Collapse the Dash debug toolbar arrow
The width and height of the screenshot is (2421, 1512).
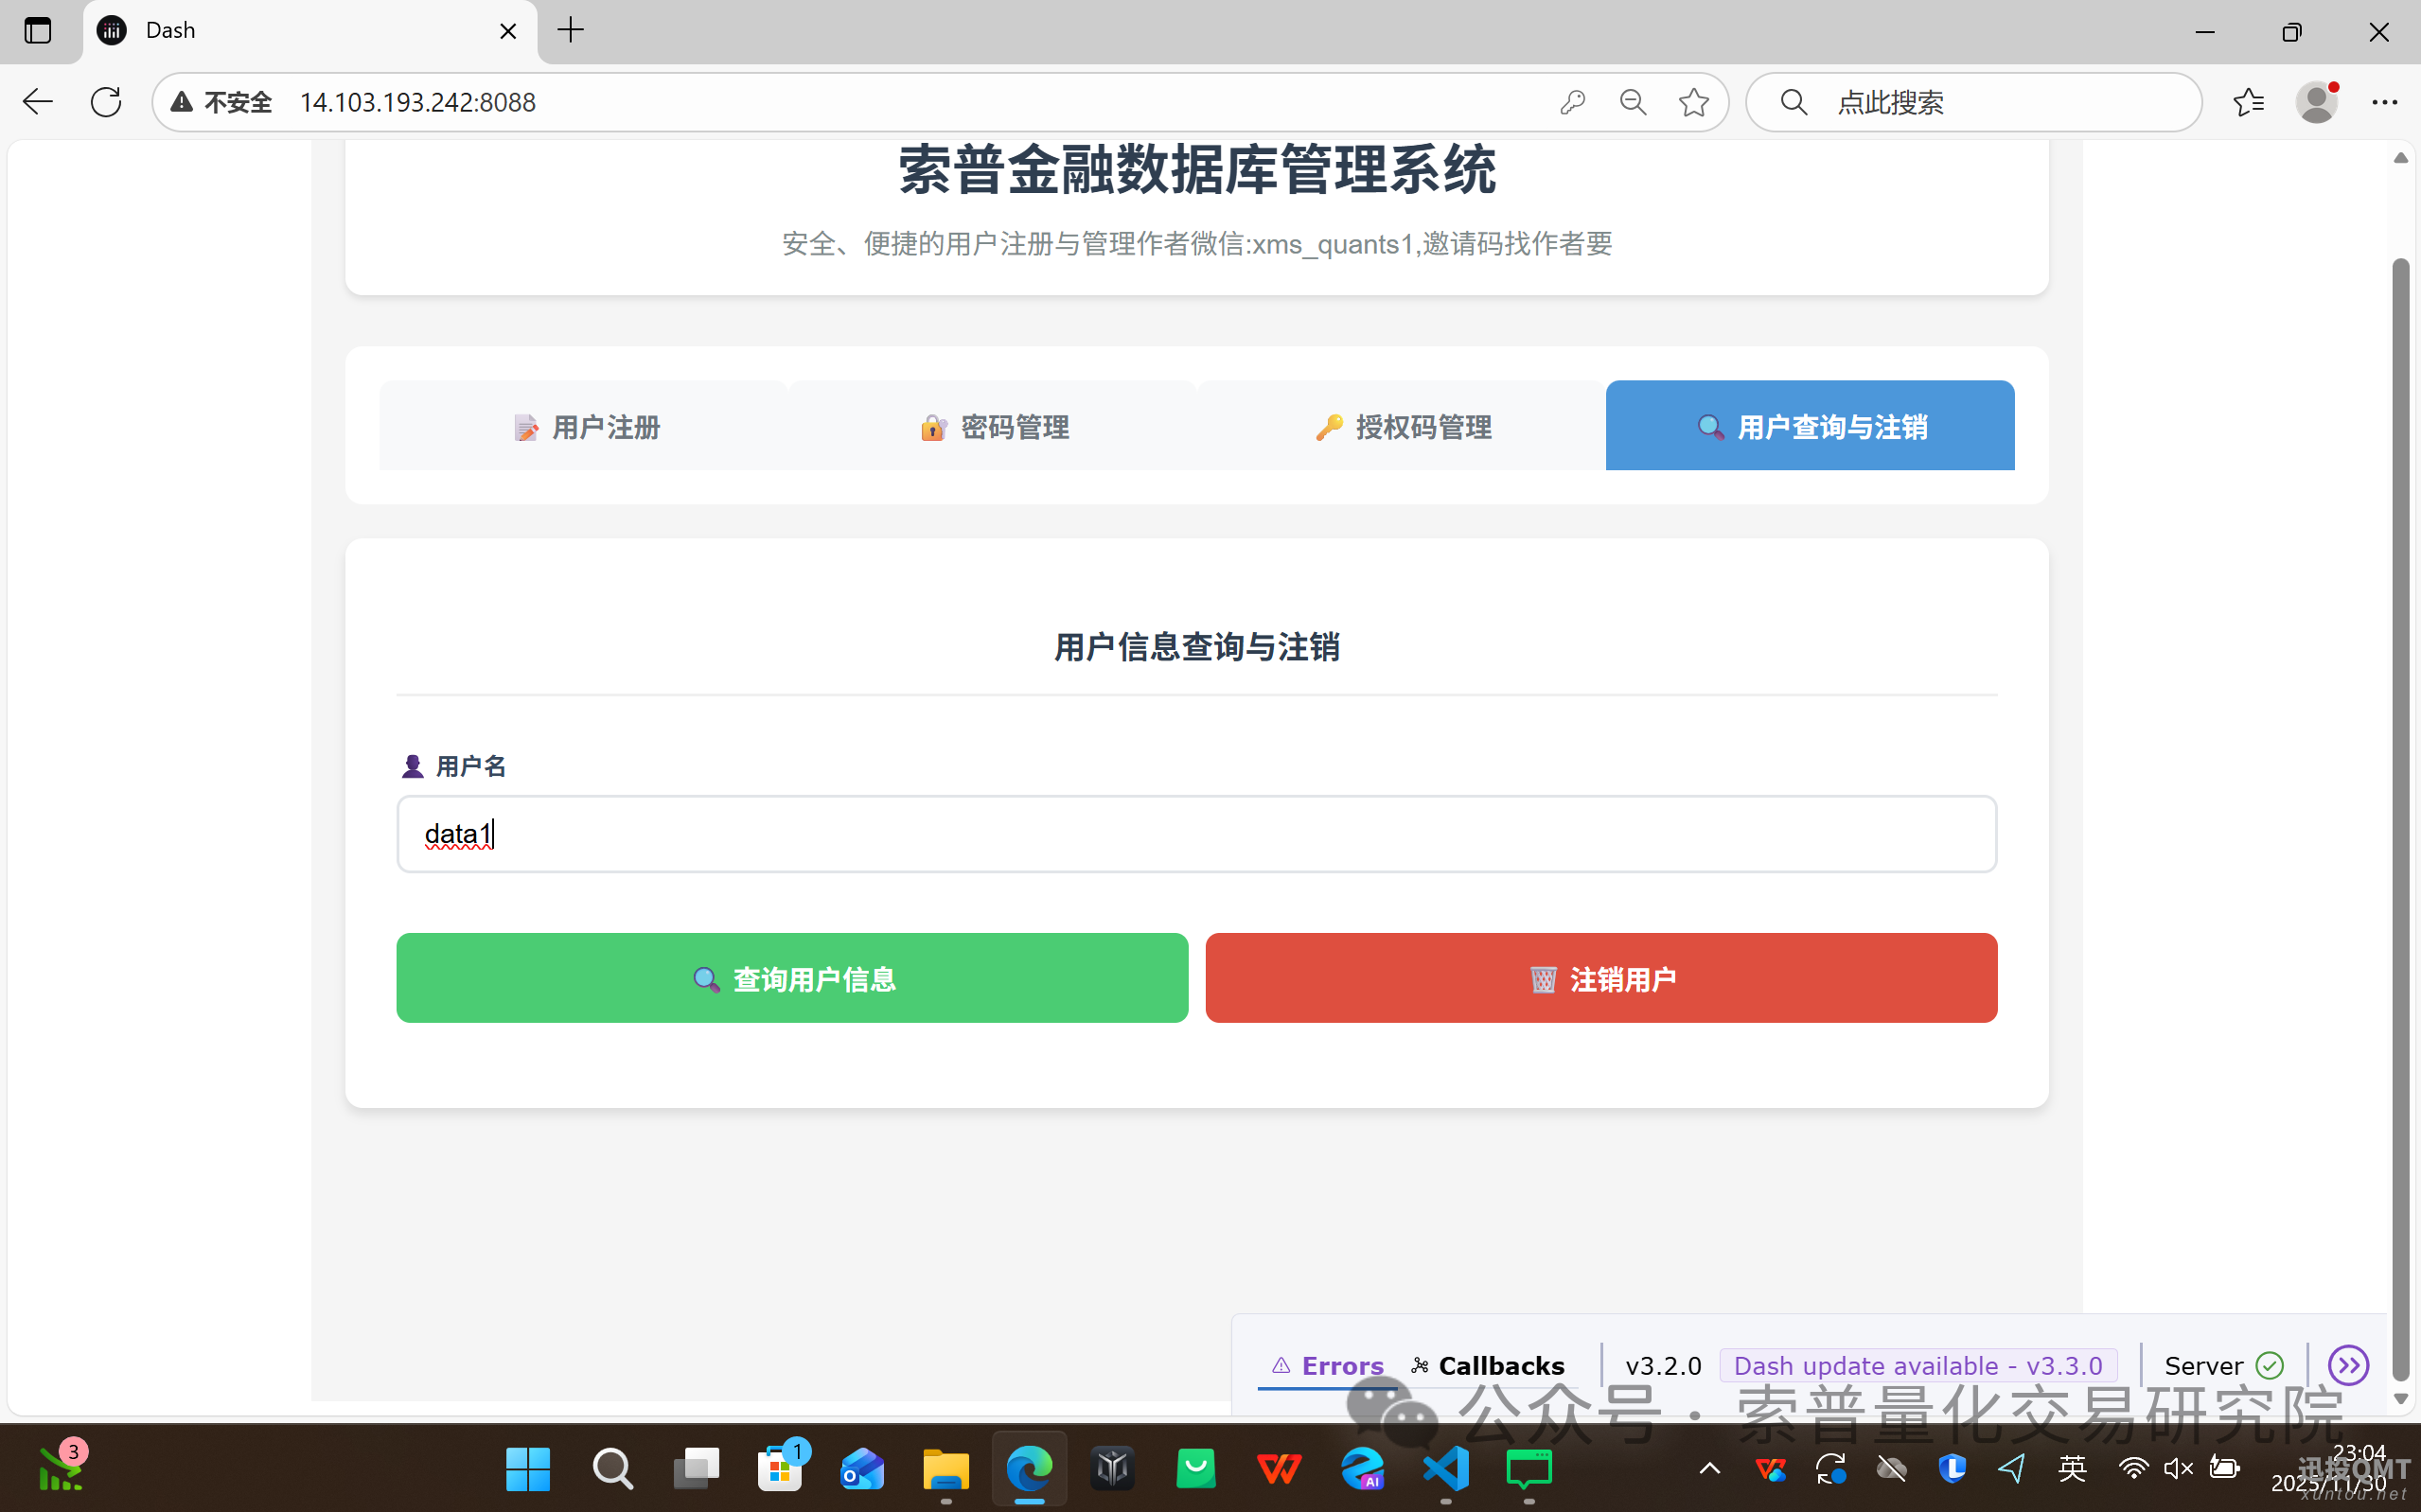2348,1365
